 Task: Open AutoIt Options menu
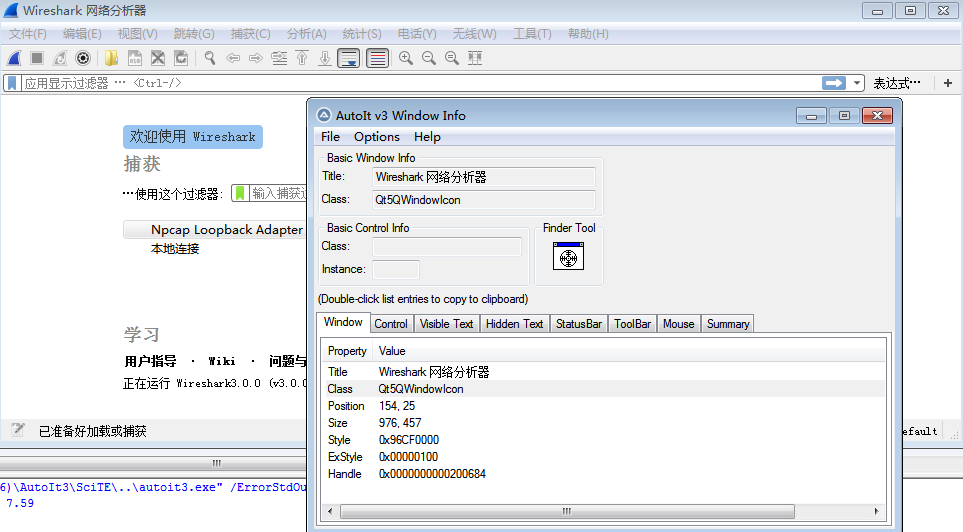tap(376, 136)
